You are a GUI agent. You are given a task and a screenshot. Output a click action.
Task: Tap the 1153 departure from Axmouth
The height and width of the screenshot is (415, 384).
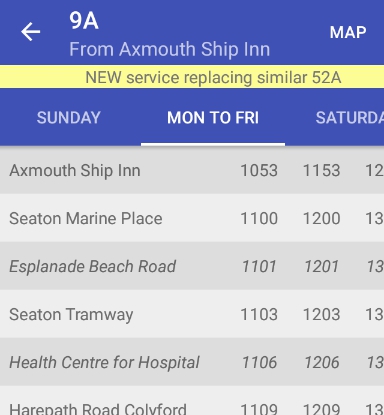[x=321, y=170]
